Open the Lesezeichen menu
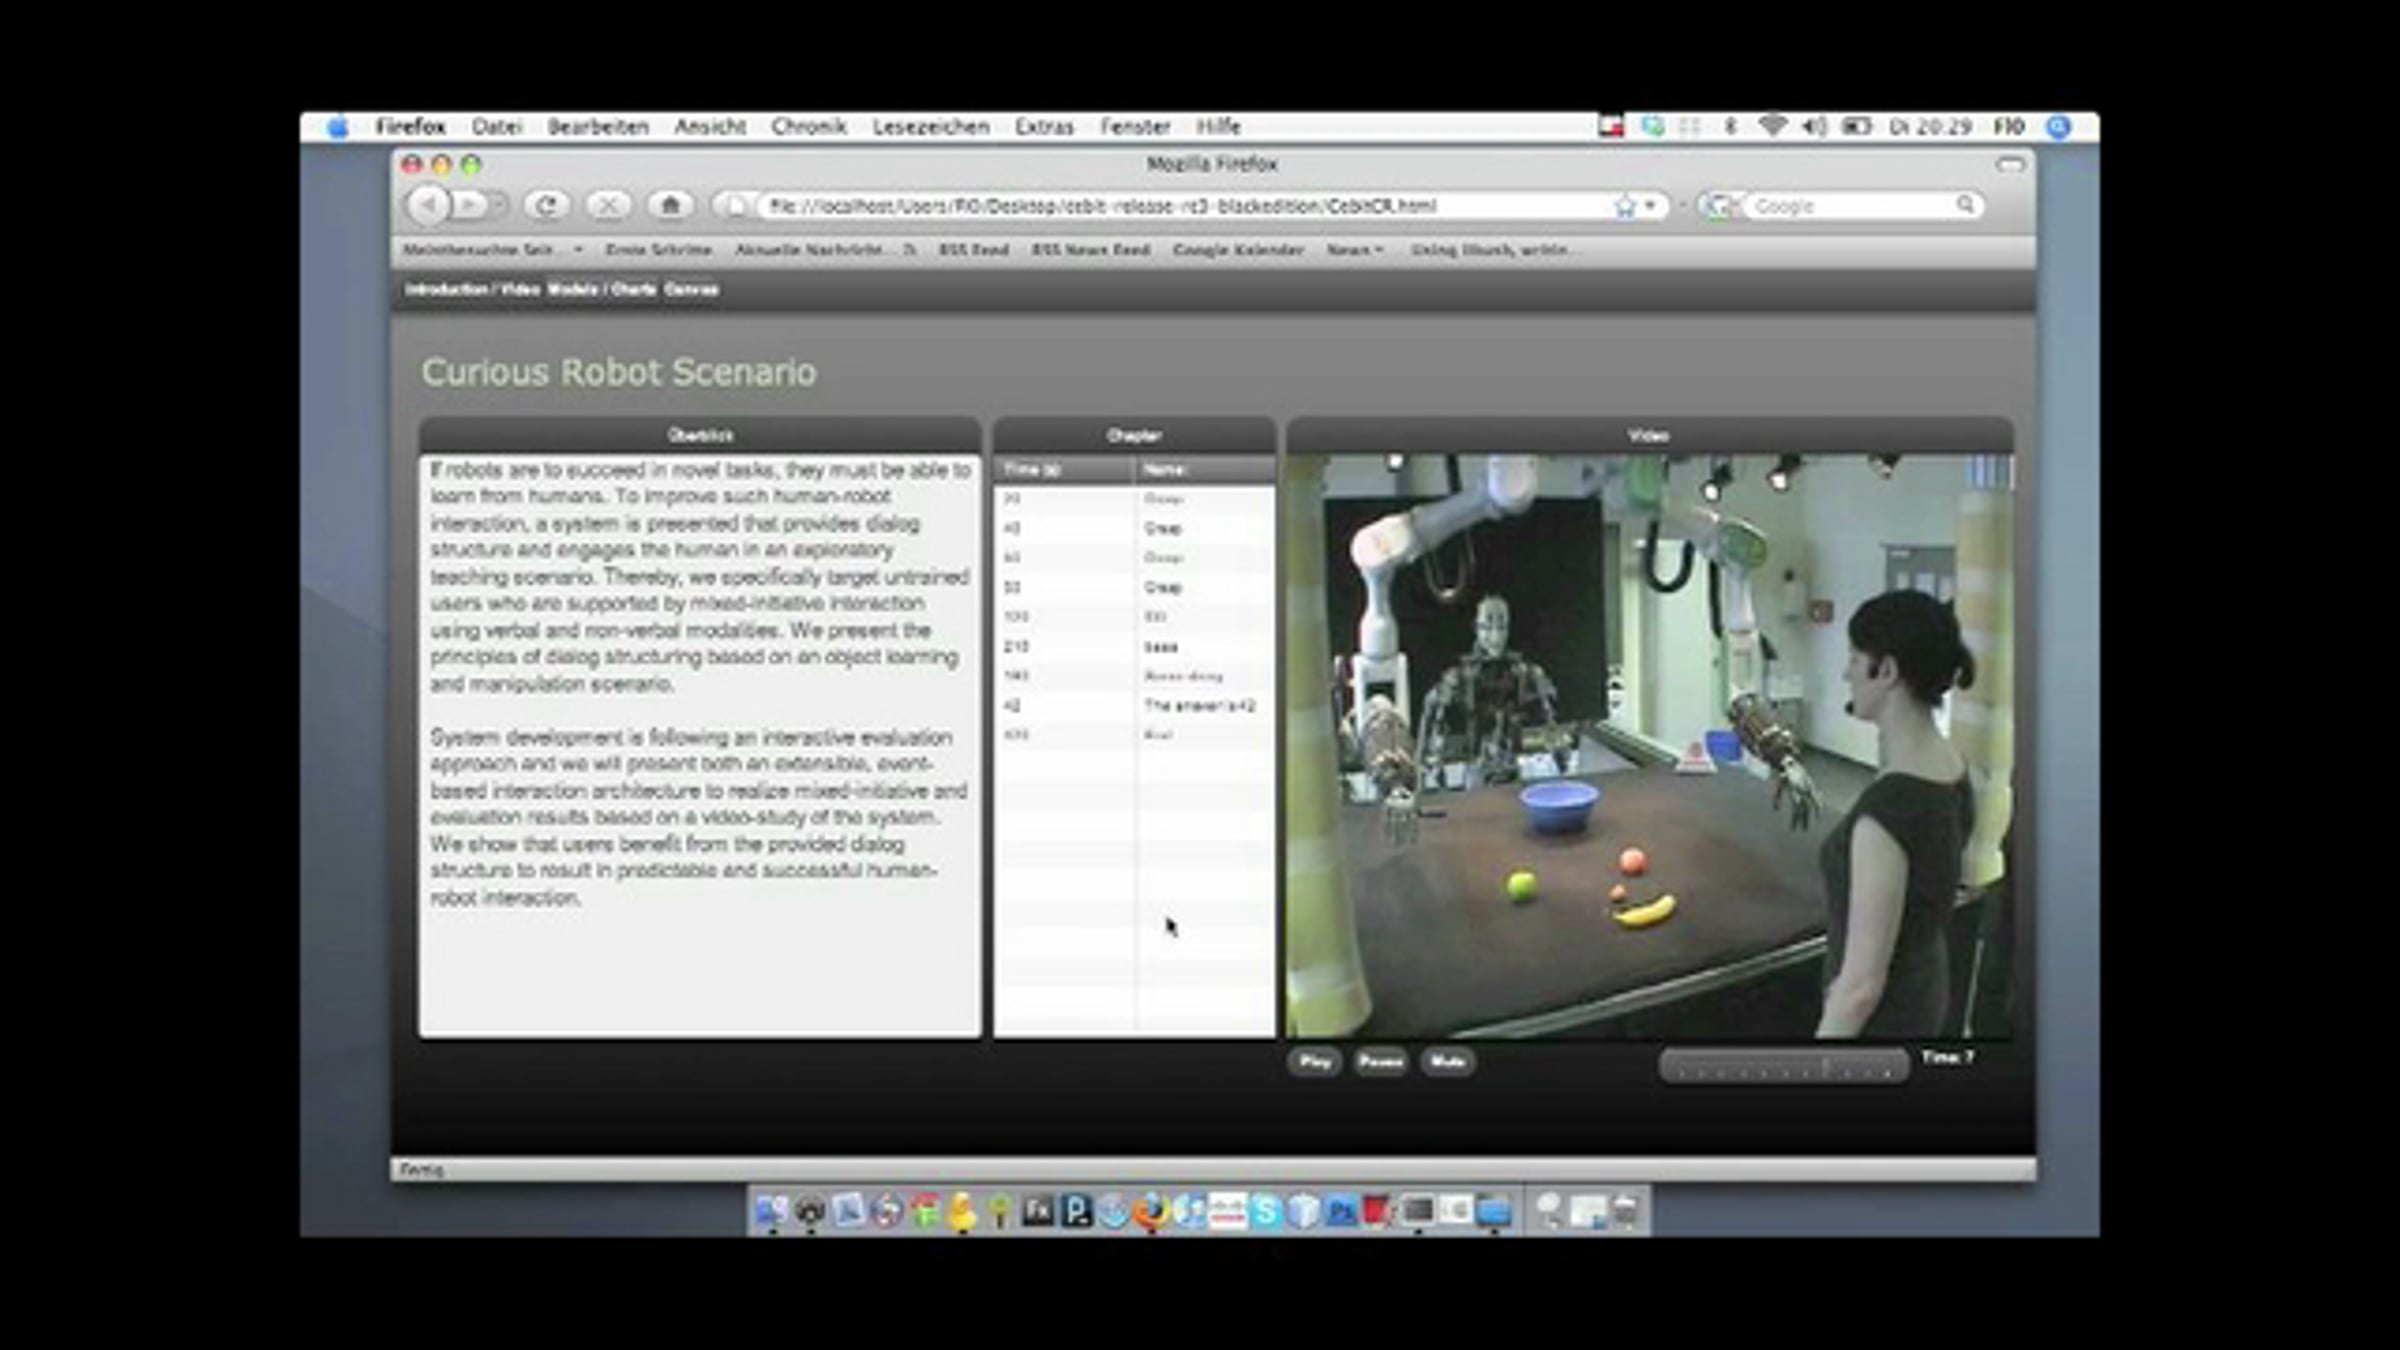The image size is (2400, 1350). pyautogui.click(x=930, y=127)
